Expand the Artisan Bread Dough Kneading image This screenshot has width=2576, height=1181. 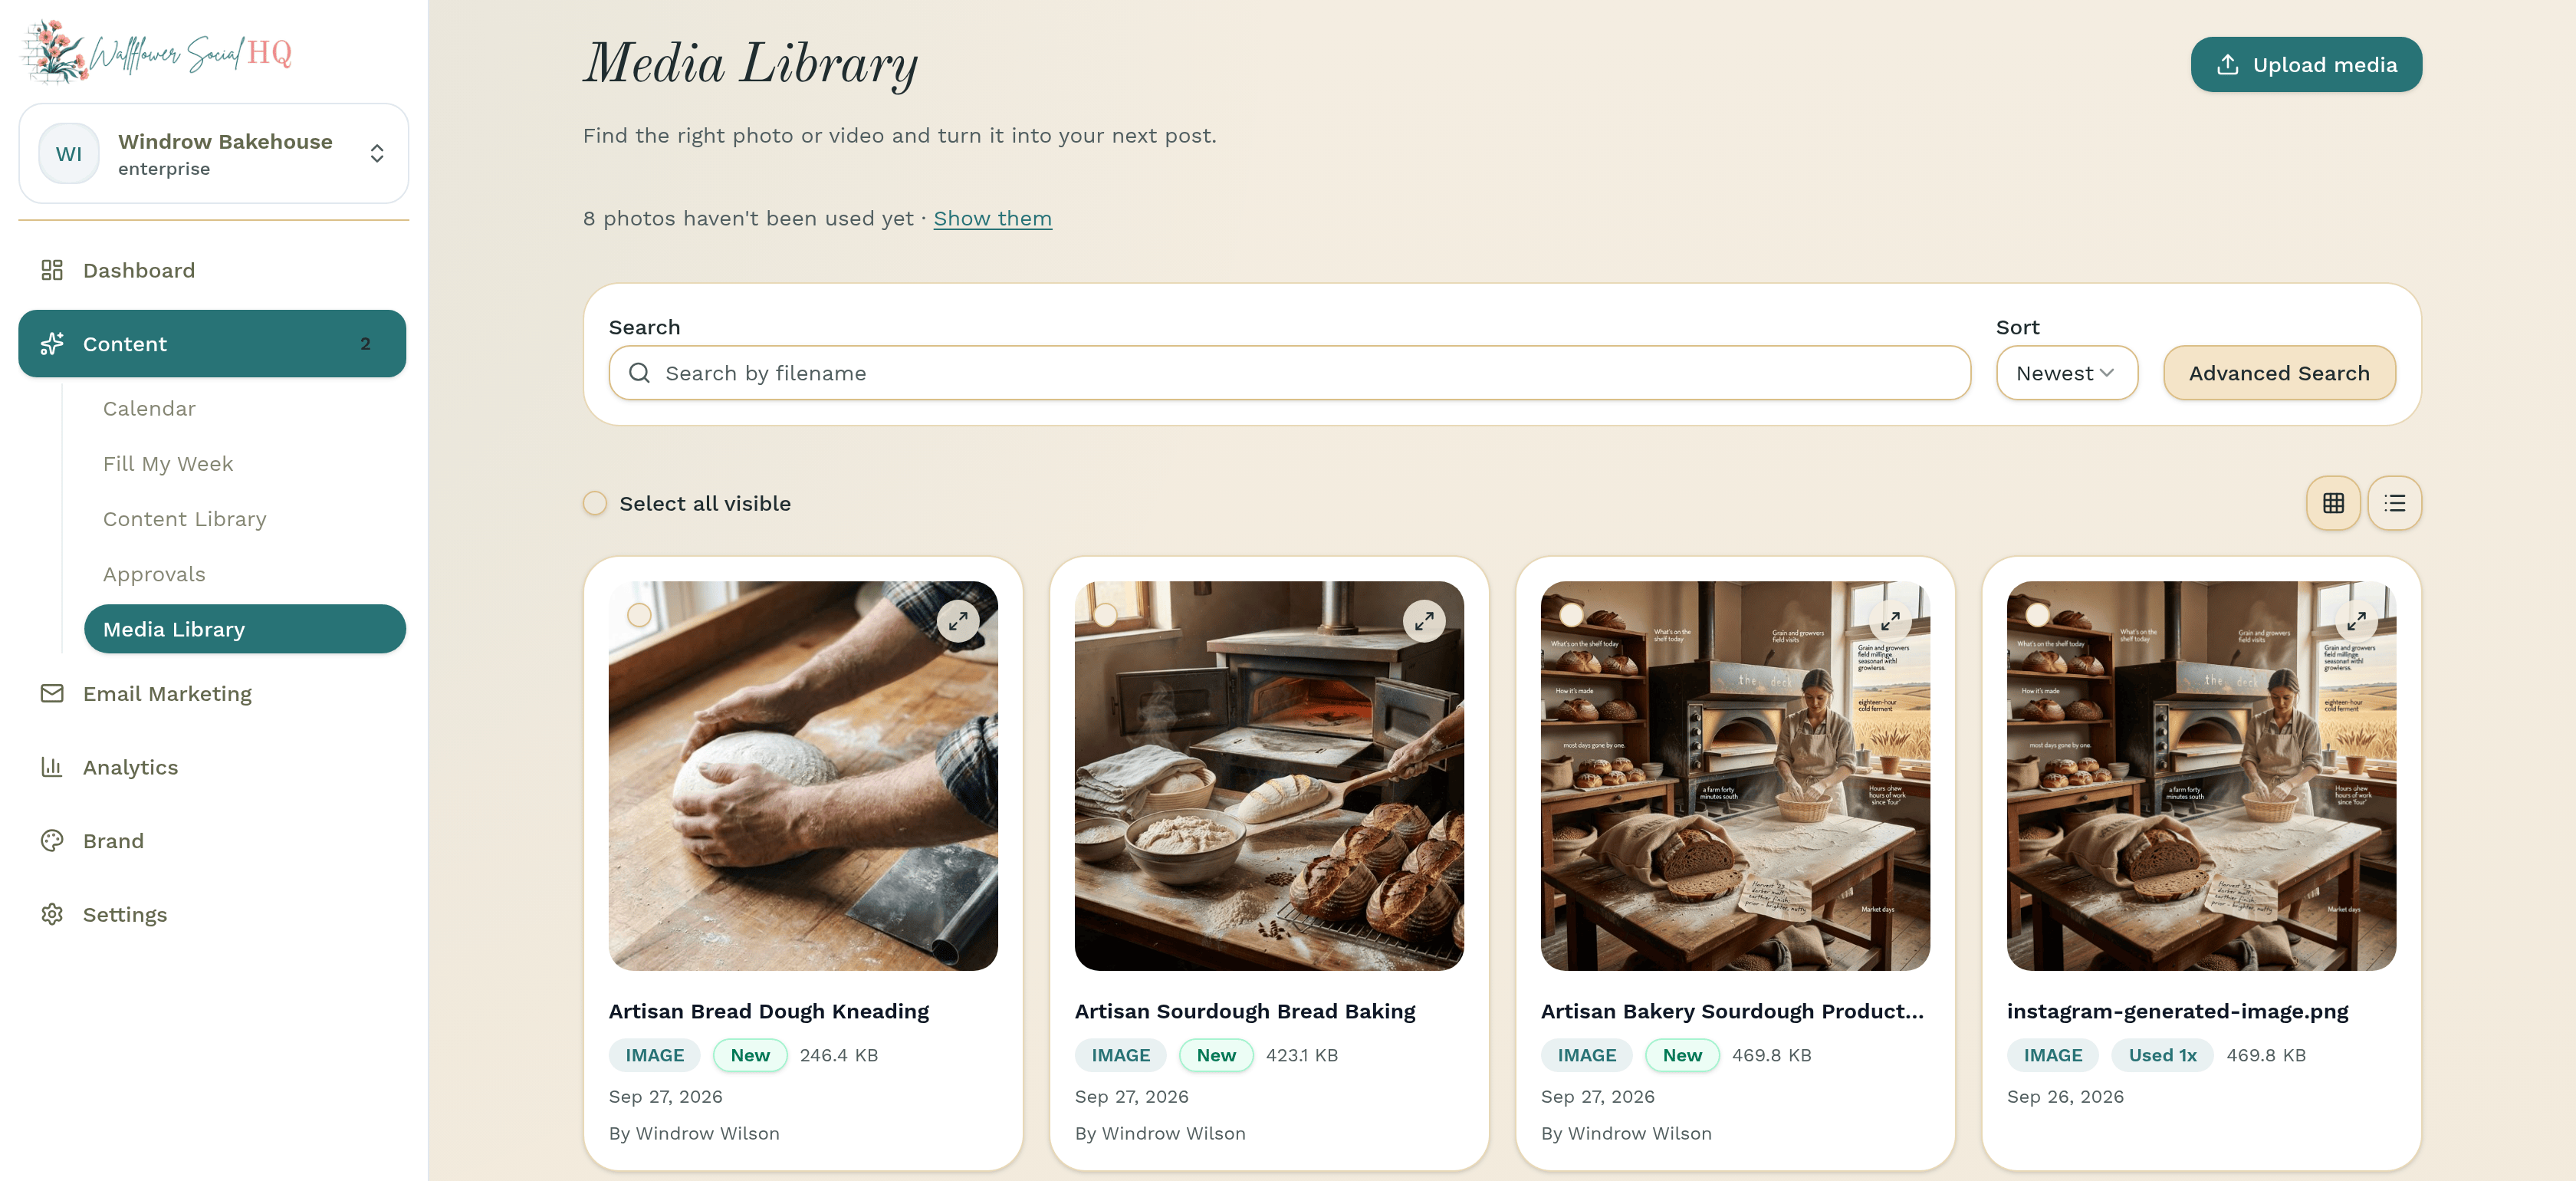[x=957, y=621]
